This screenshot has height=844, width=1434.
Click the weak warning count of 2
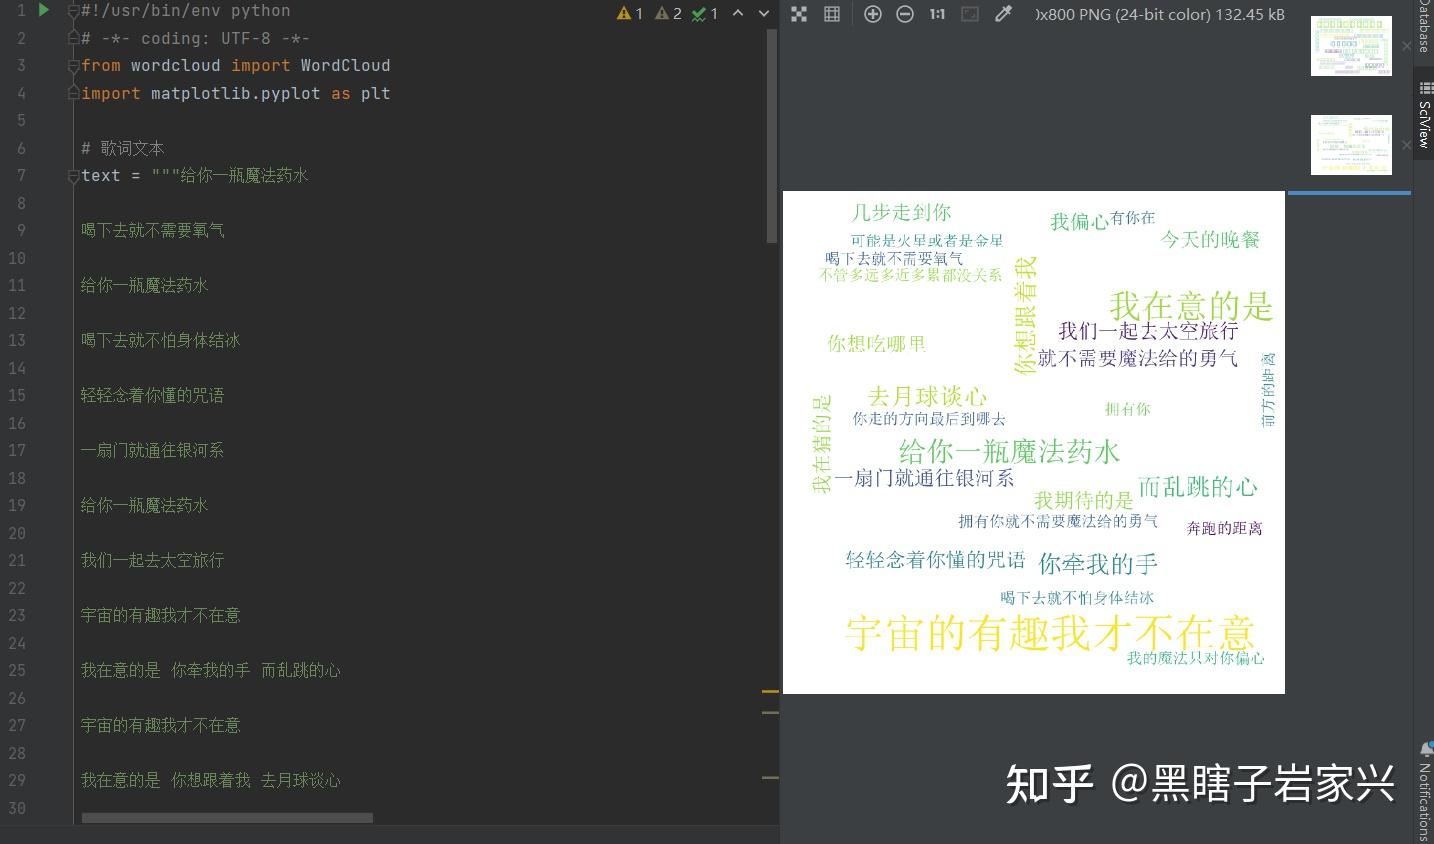pyautogui.click(x=668, y=13)
